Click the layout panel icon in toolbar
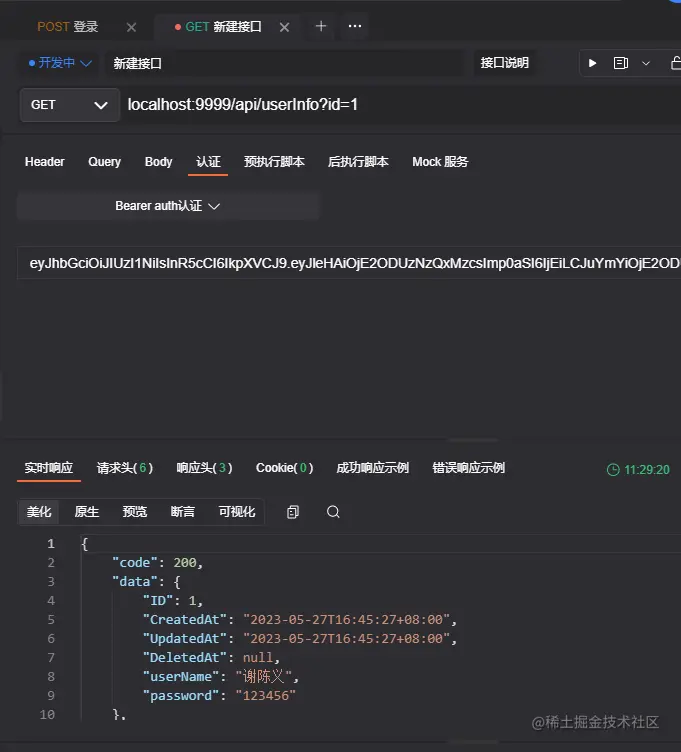 (x=621, y=63)
